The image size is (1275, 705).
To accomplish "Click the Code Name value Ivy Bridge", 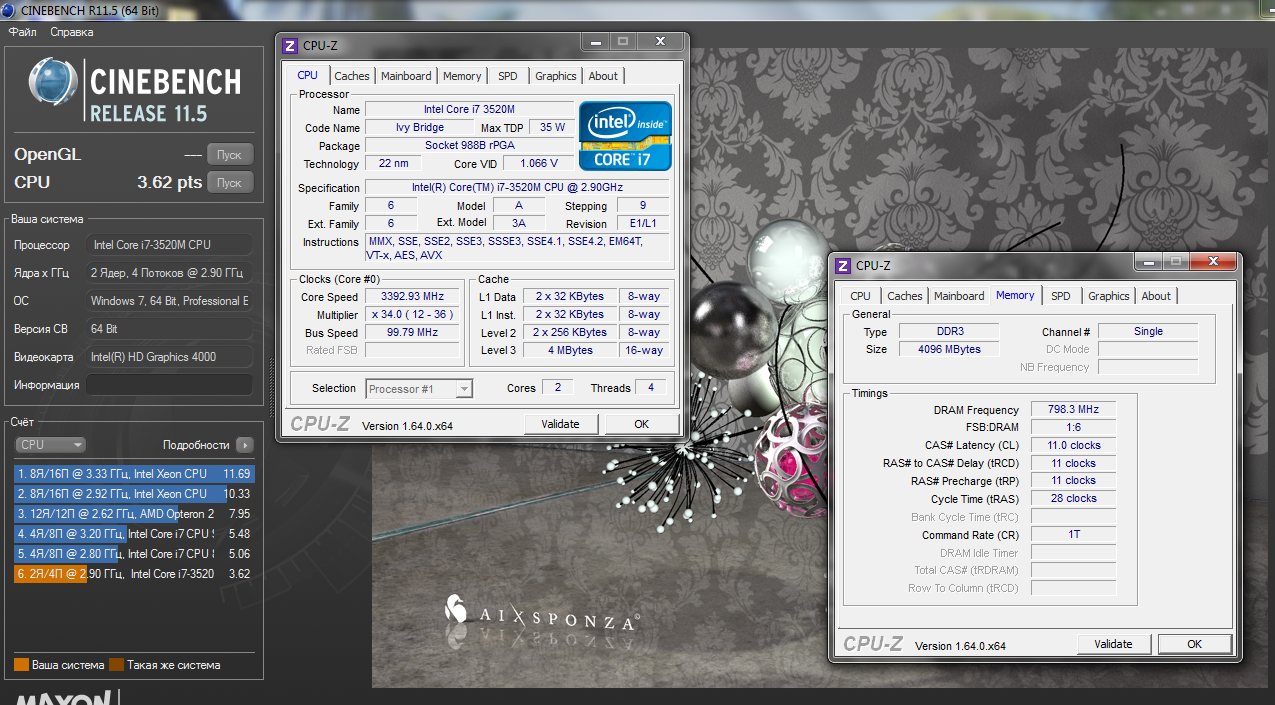I will tap(419, 128).
